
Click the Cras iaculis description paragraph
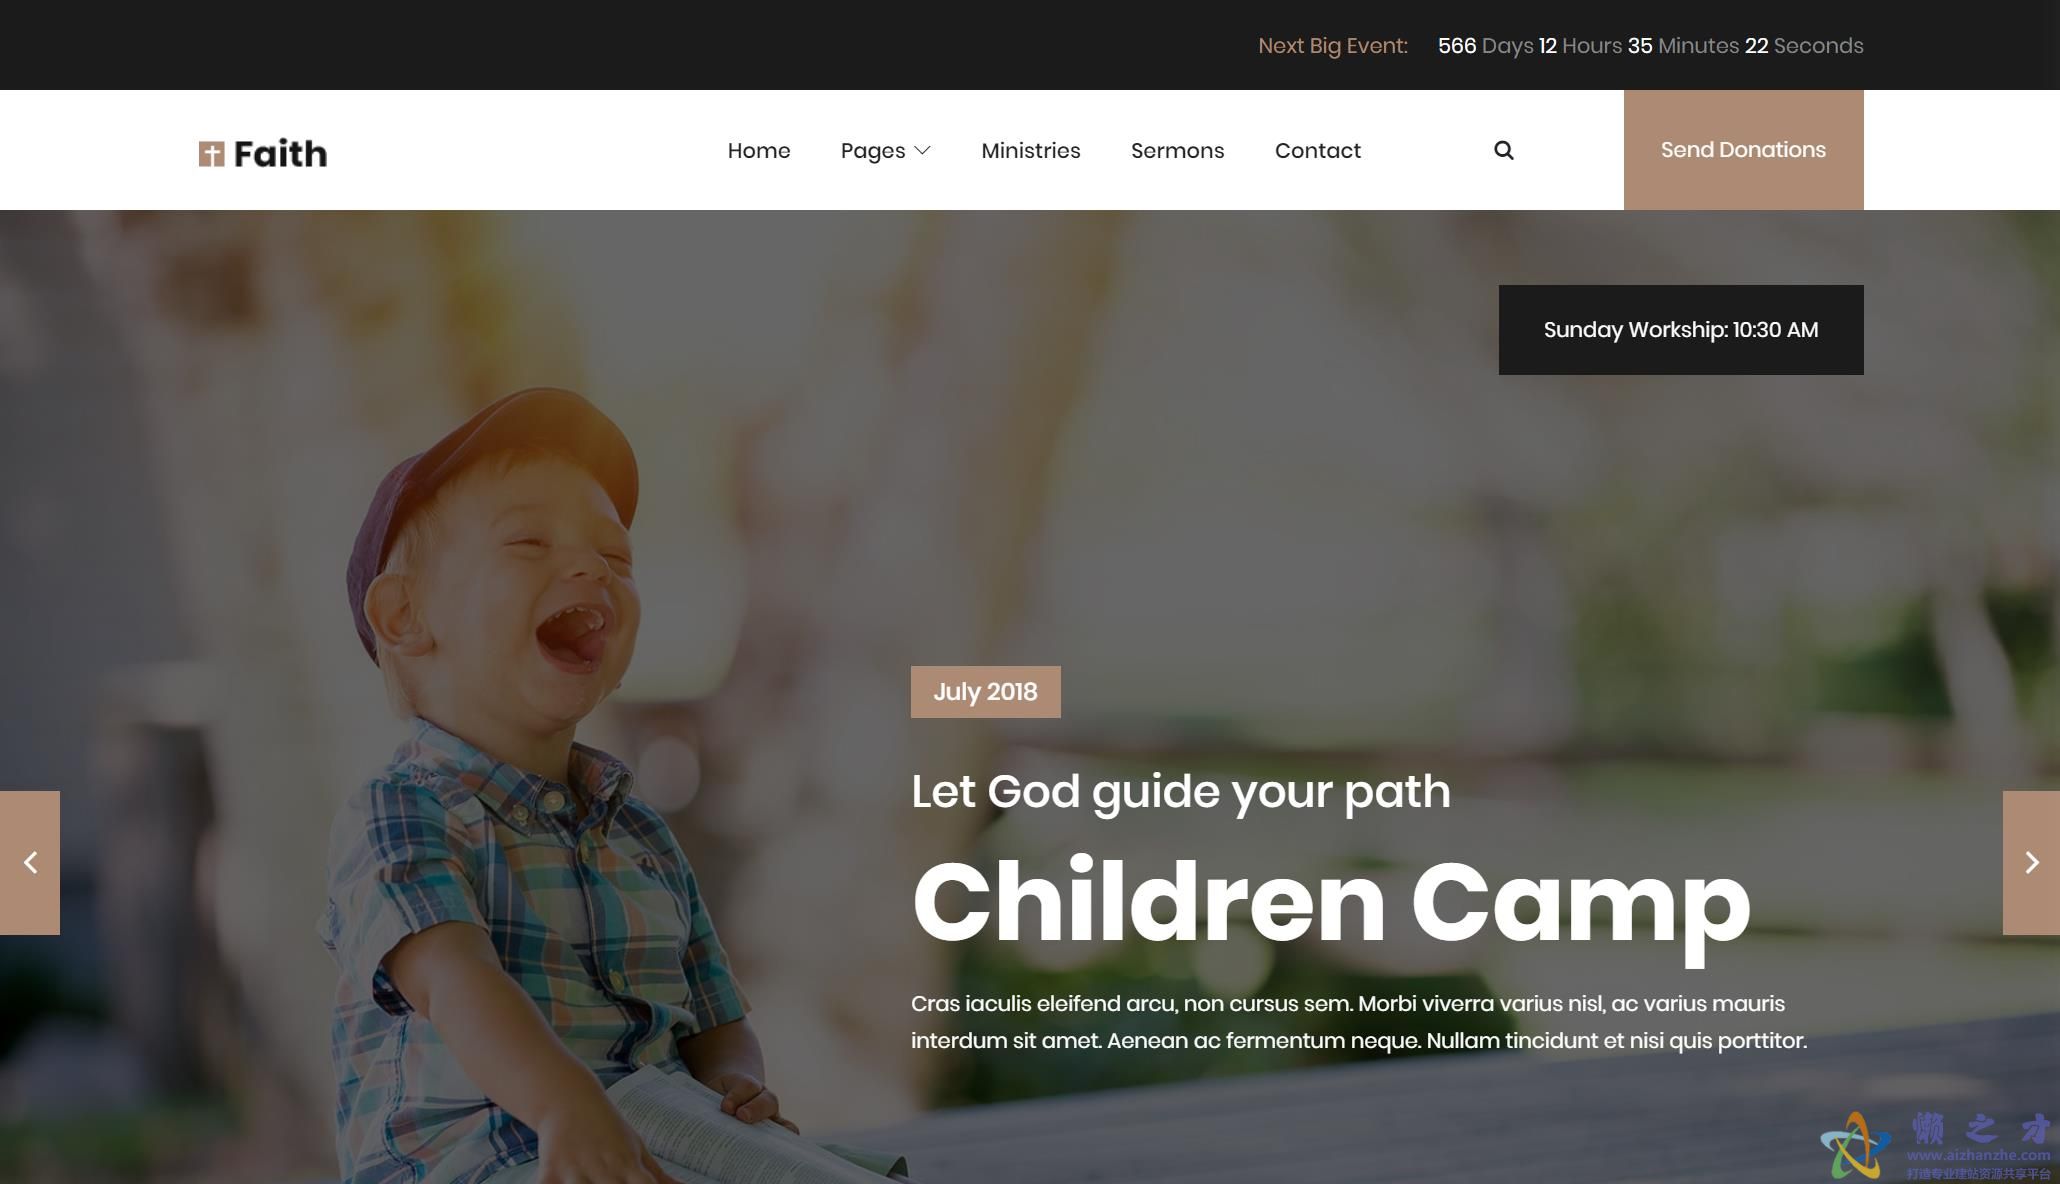1359,1022
